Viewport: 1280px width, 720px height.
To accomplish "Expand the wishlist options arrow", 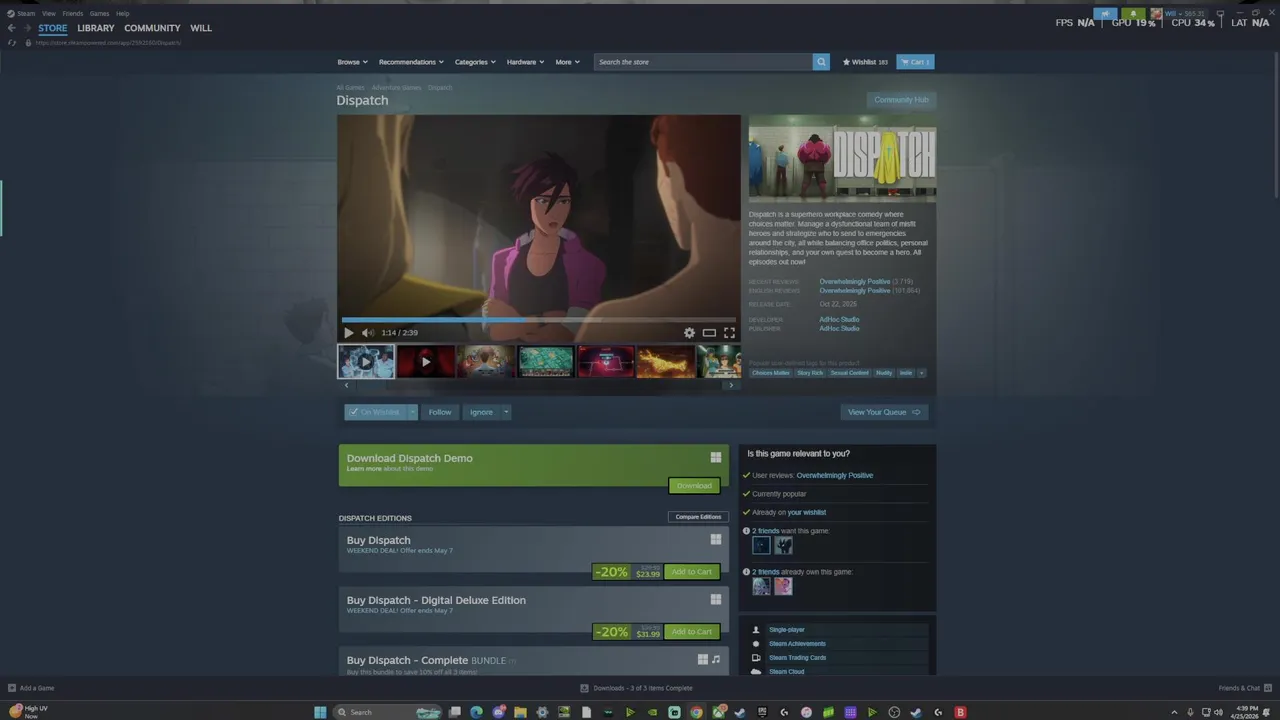I will (x=413, y=412).
